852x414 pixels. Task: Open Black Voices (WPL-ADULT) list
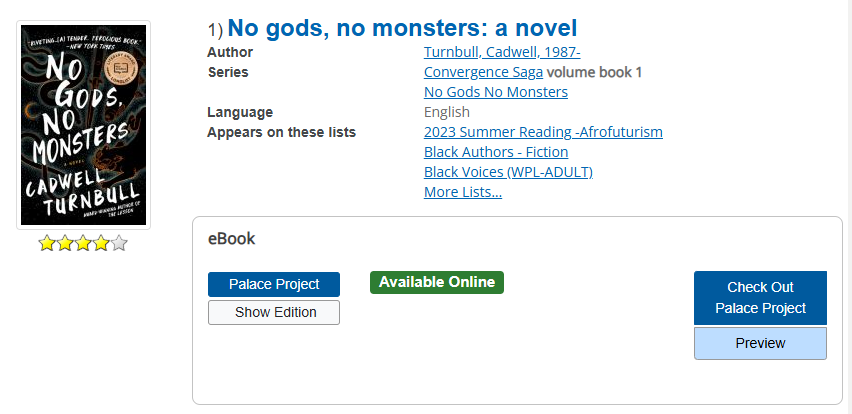click(x=508, y=172)
